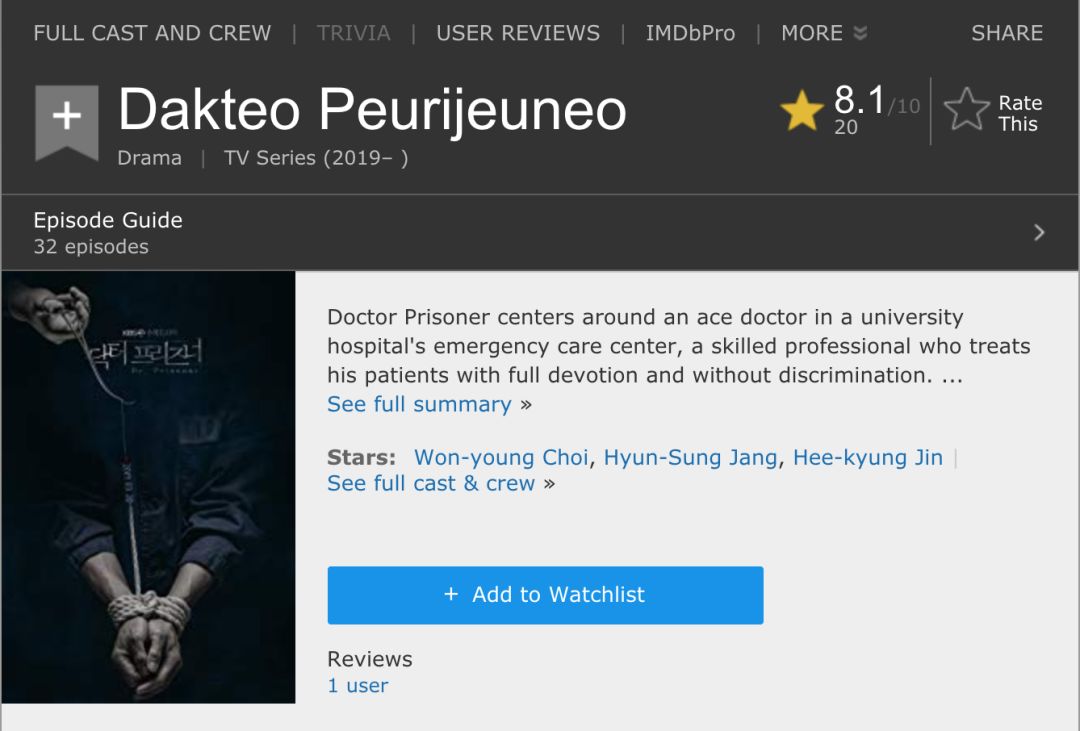Click See full cast & crew link
Screen dimensions: 1080x731
pos(431,483)
